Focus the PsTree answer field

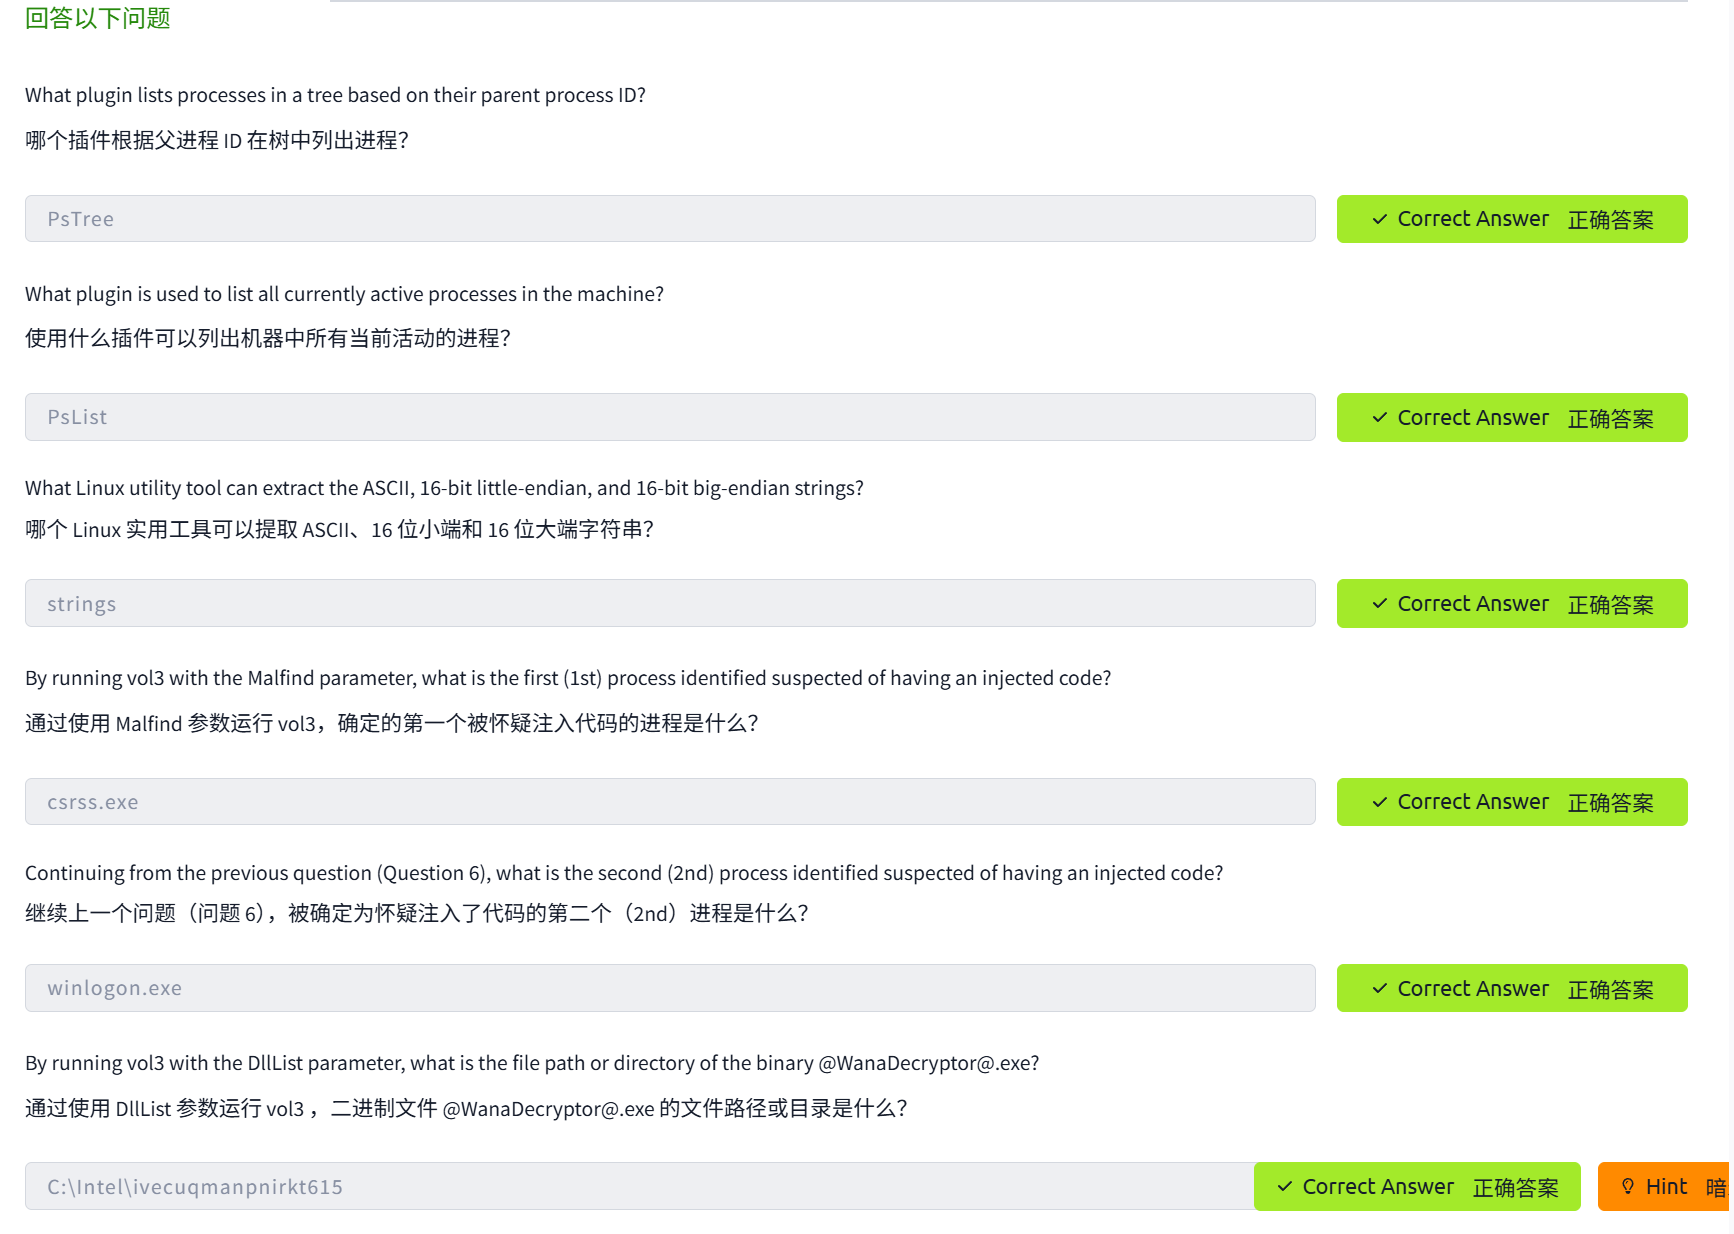tap(670, 219)
